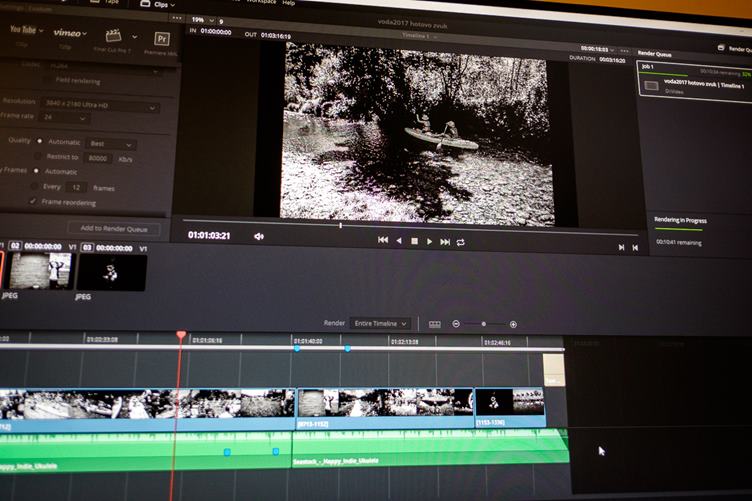The image size is (752, 501).
Task: Select timeline video clip labeled 1153-1376
Action: 510,408
